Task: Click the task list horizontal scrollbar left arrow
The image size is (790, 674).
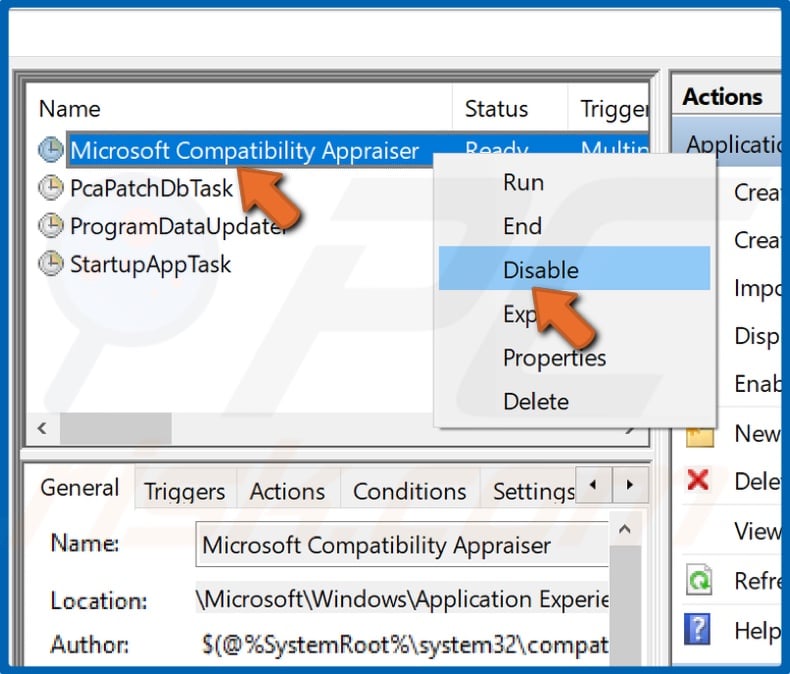Action: coord(42,429)
